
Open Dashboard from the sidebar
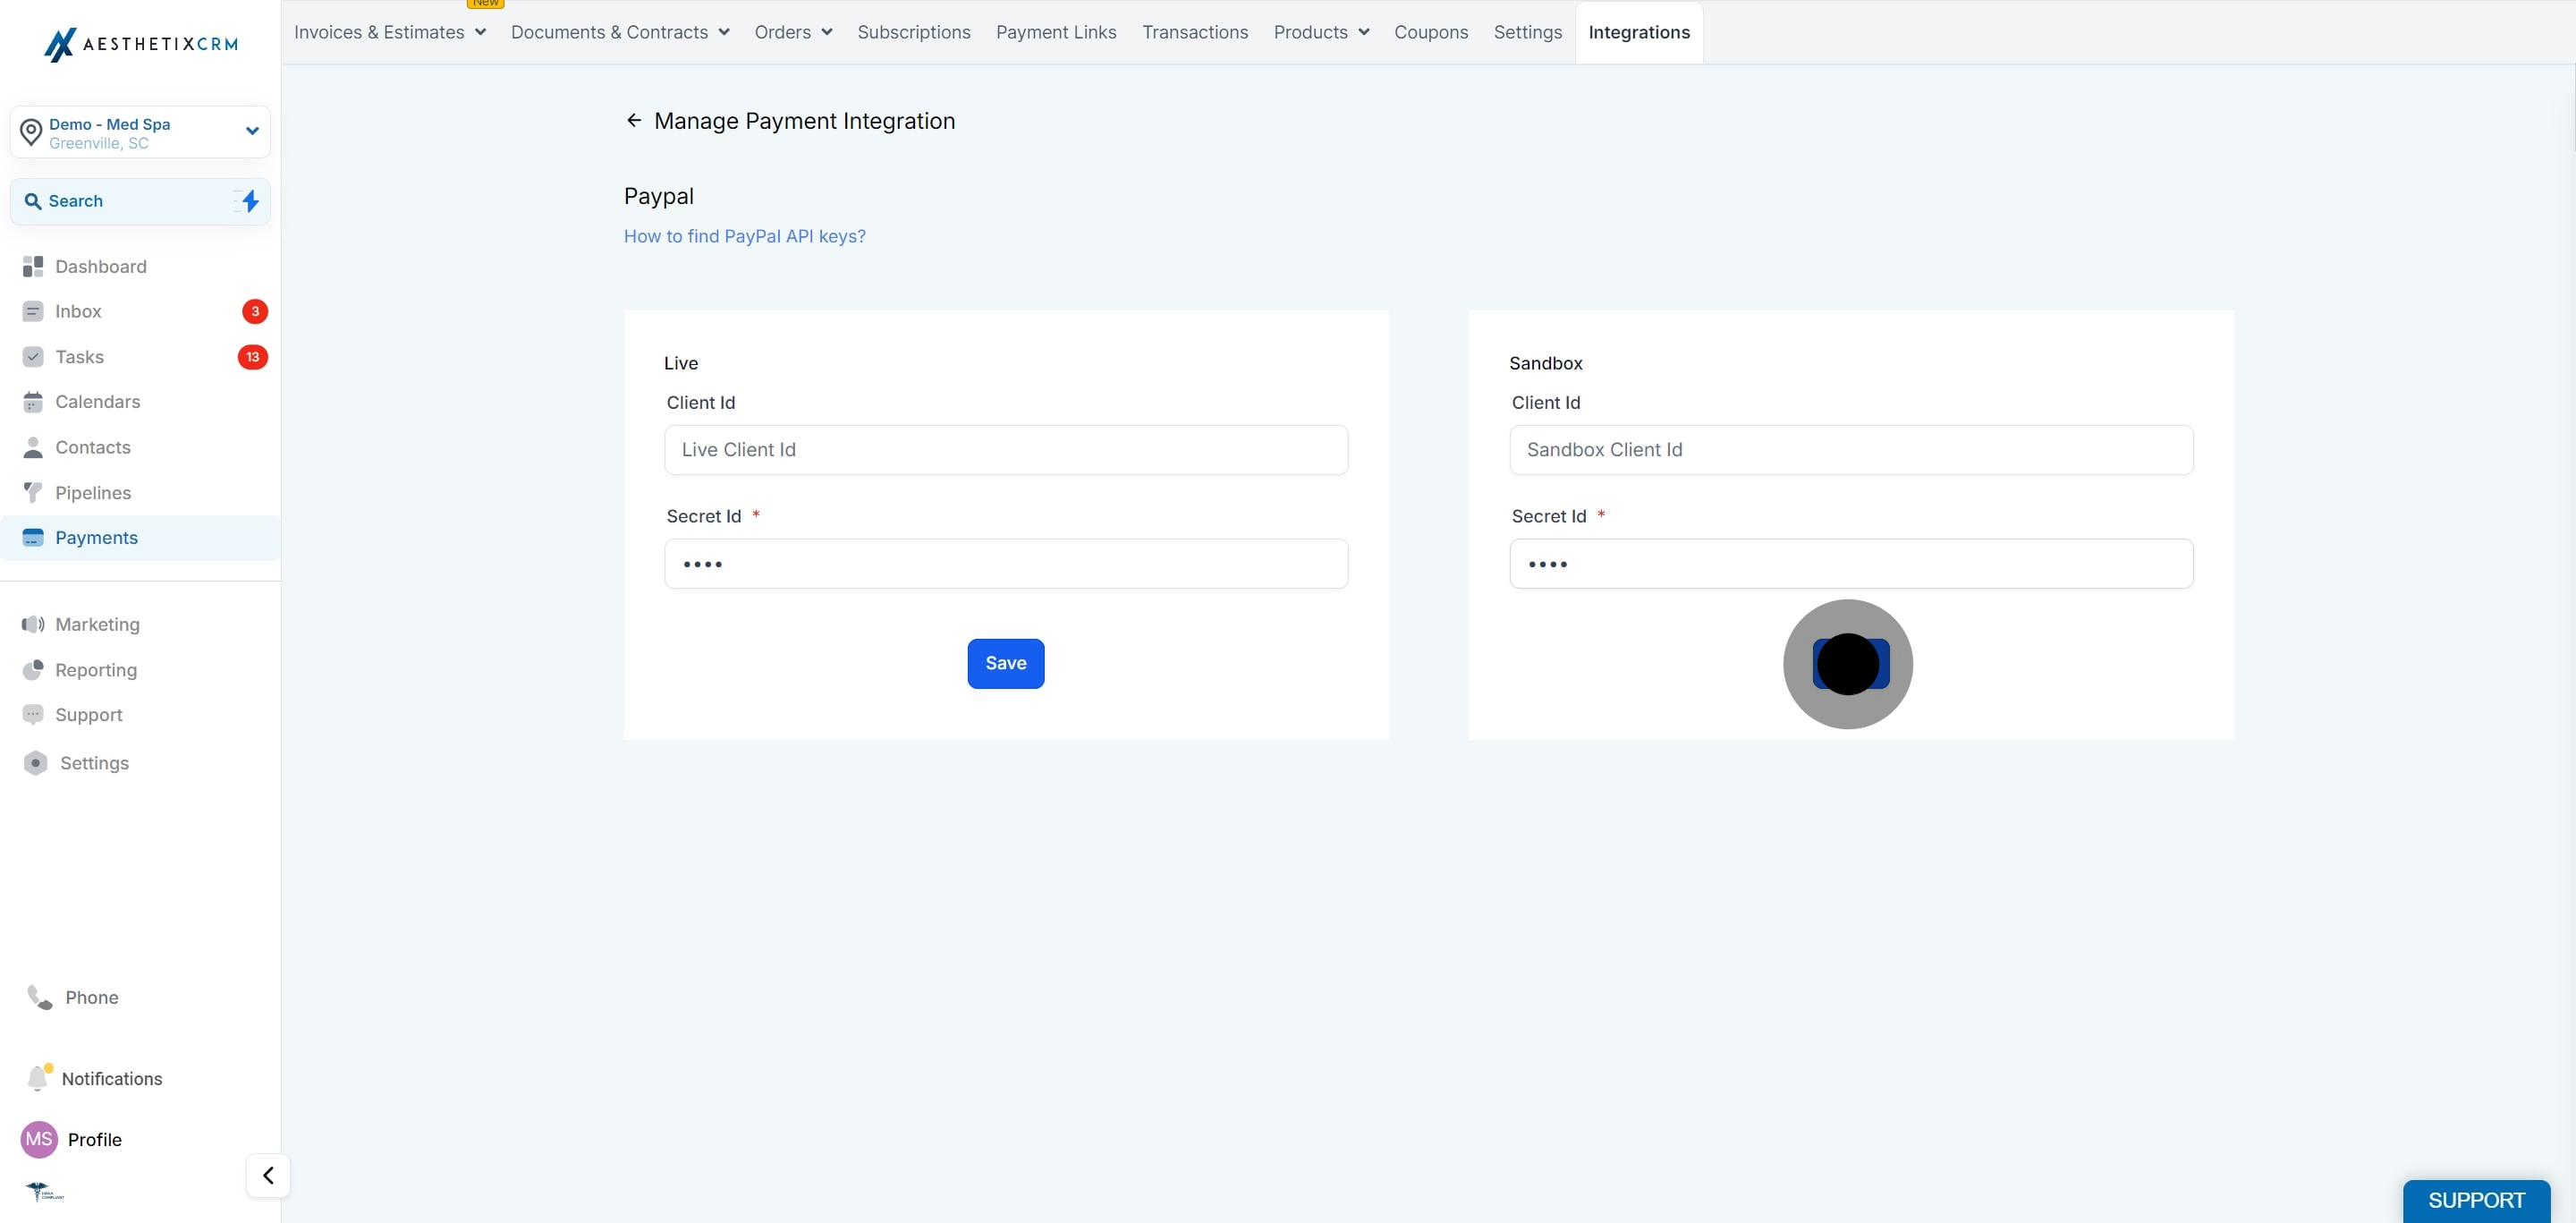tap(101, 266)
